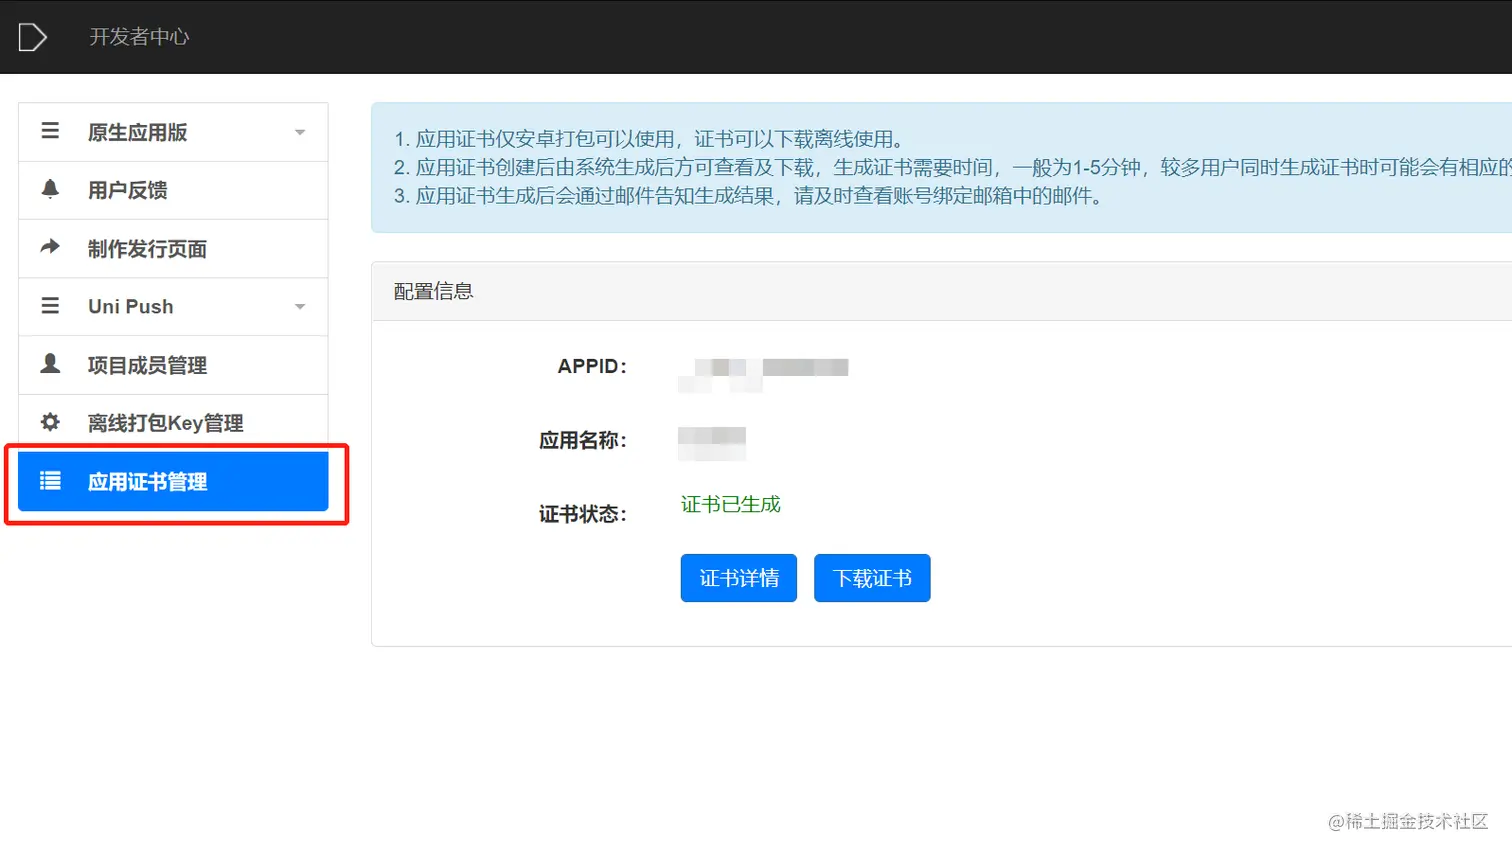Expand the Uni Push dropdown arrow
The width and height of the screenshot is (1512, 855).
tap(300, 307)
